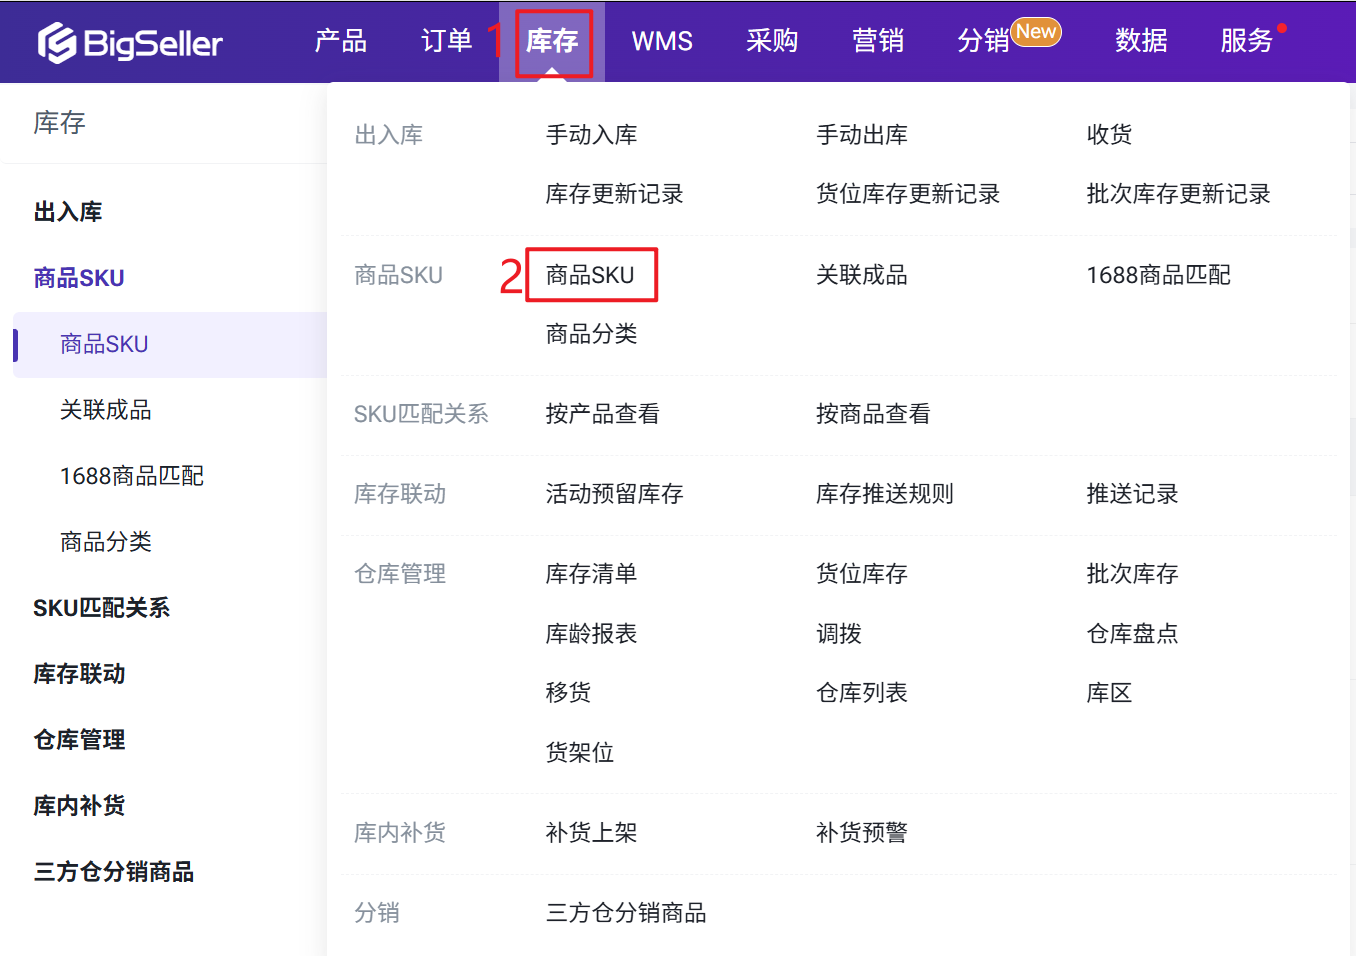Open the WMS top navigation tab
This screenshot has height=956, width=1356.
661,41
